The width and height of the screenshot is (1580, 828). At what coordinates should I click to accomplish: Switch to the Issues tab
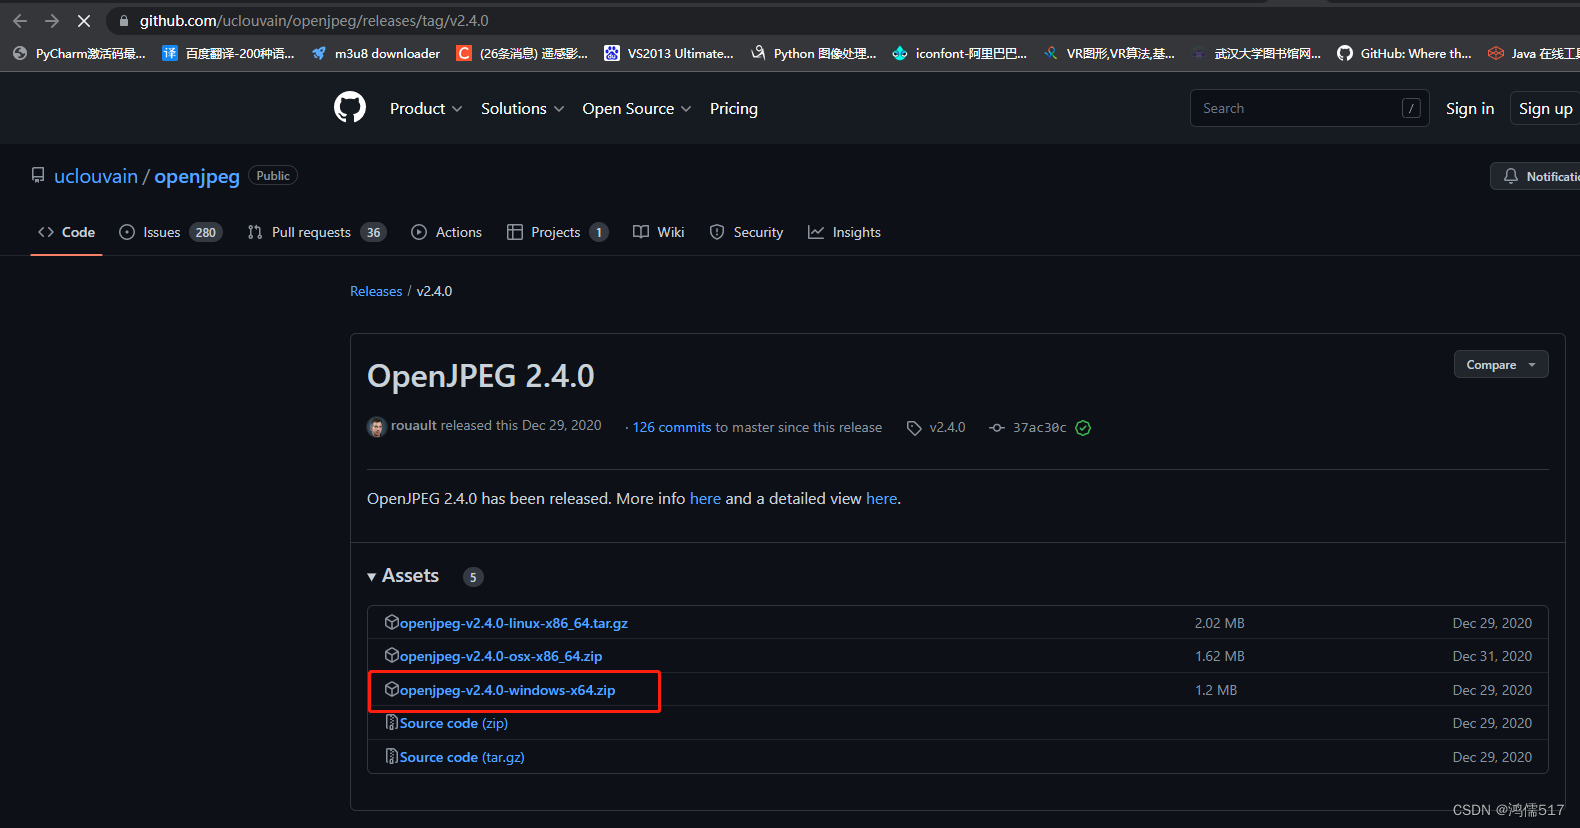(x=170, y=232)
